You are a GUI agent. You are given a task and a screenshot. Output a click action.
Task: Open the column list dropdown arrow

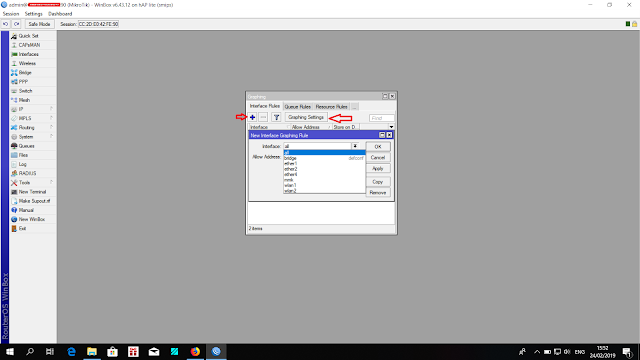point(391,127)
